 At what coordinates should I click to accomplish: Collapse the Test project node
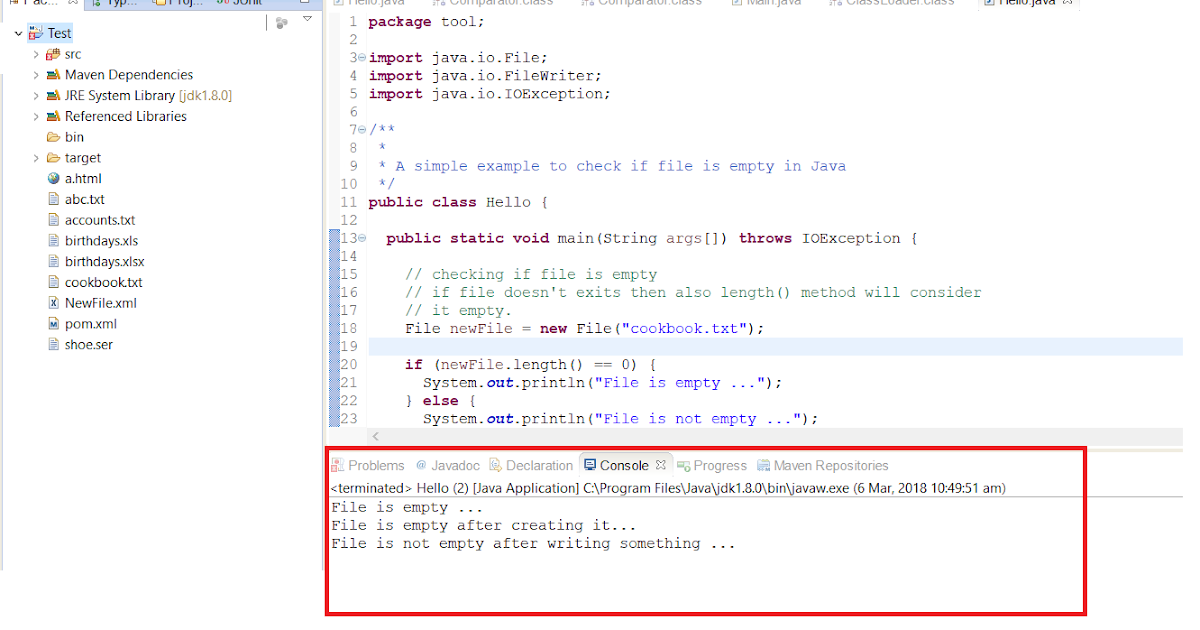click(17, 32)
